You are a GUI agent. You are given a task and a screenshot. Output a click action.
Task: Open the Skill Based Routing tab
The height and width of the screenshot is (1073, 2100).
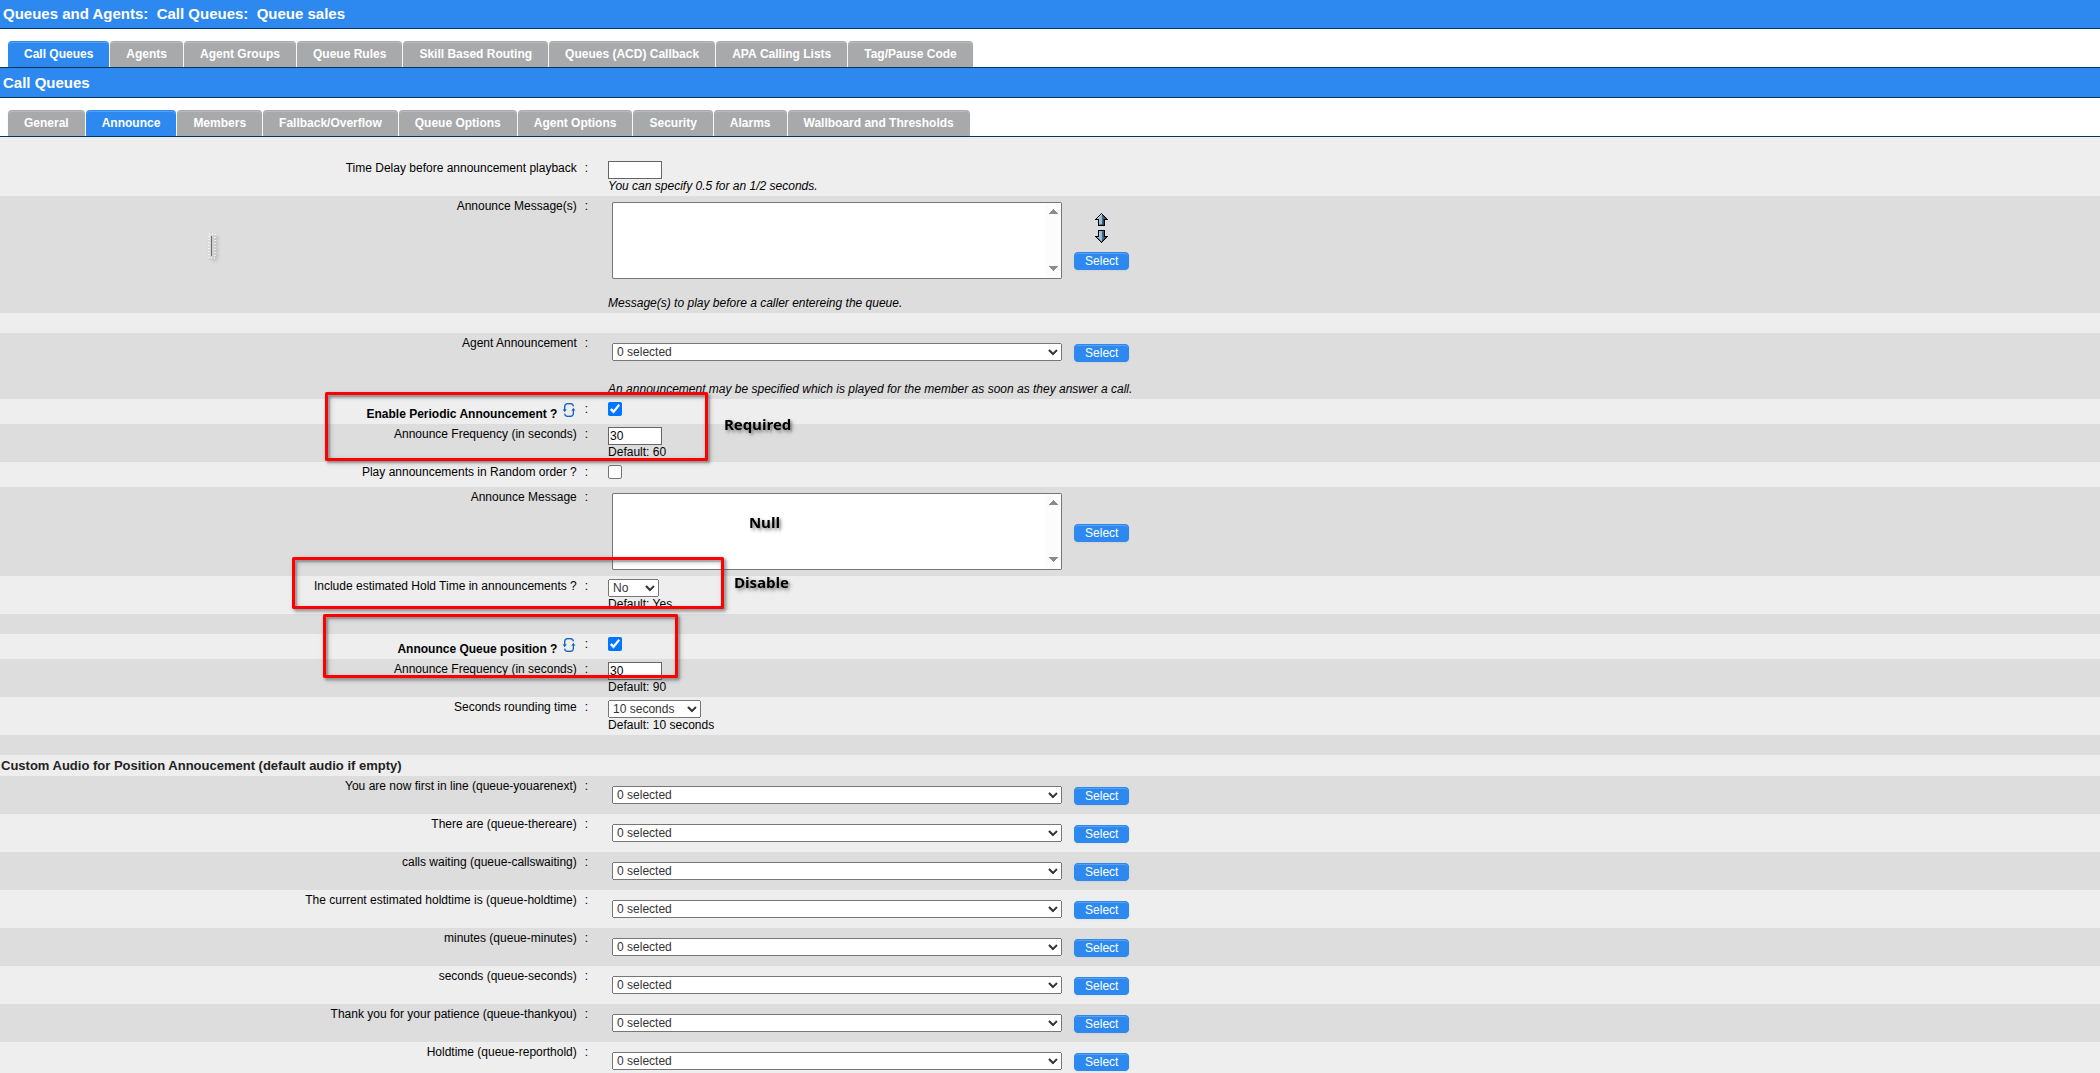pos(475,54)
